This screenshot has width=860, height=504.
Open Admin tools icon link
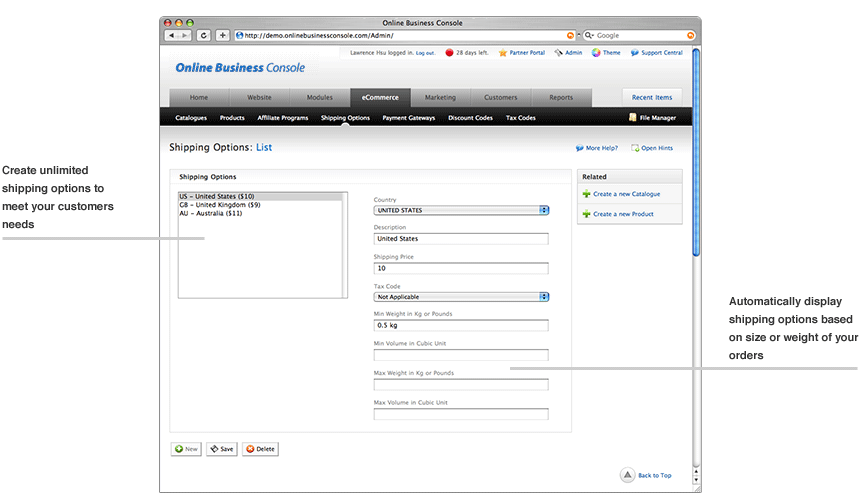[559, 53]
